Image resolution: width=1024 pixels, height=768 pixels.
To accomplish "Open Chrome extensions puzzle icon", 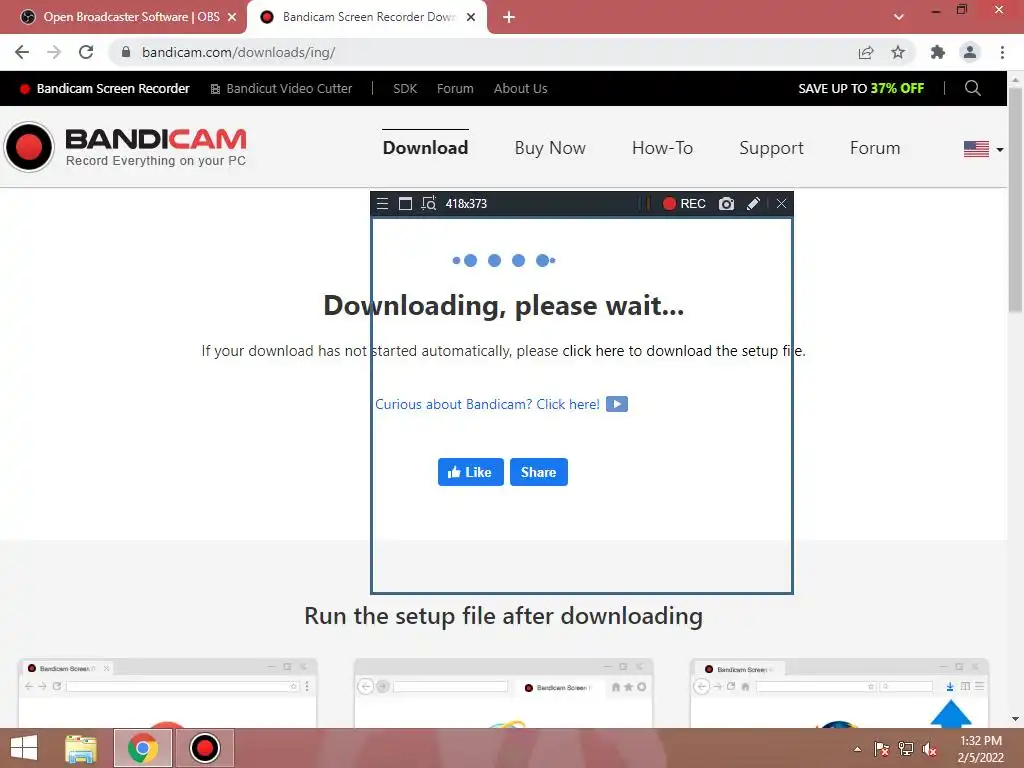I will pyautogui.click(x=938, y=52).
